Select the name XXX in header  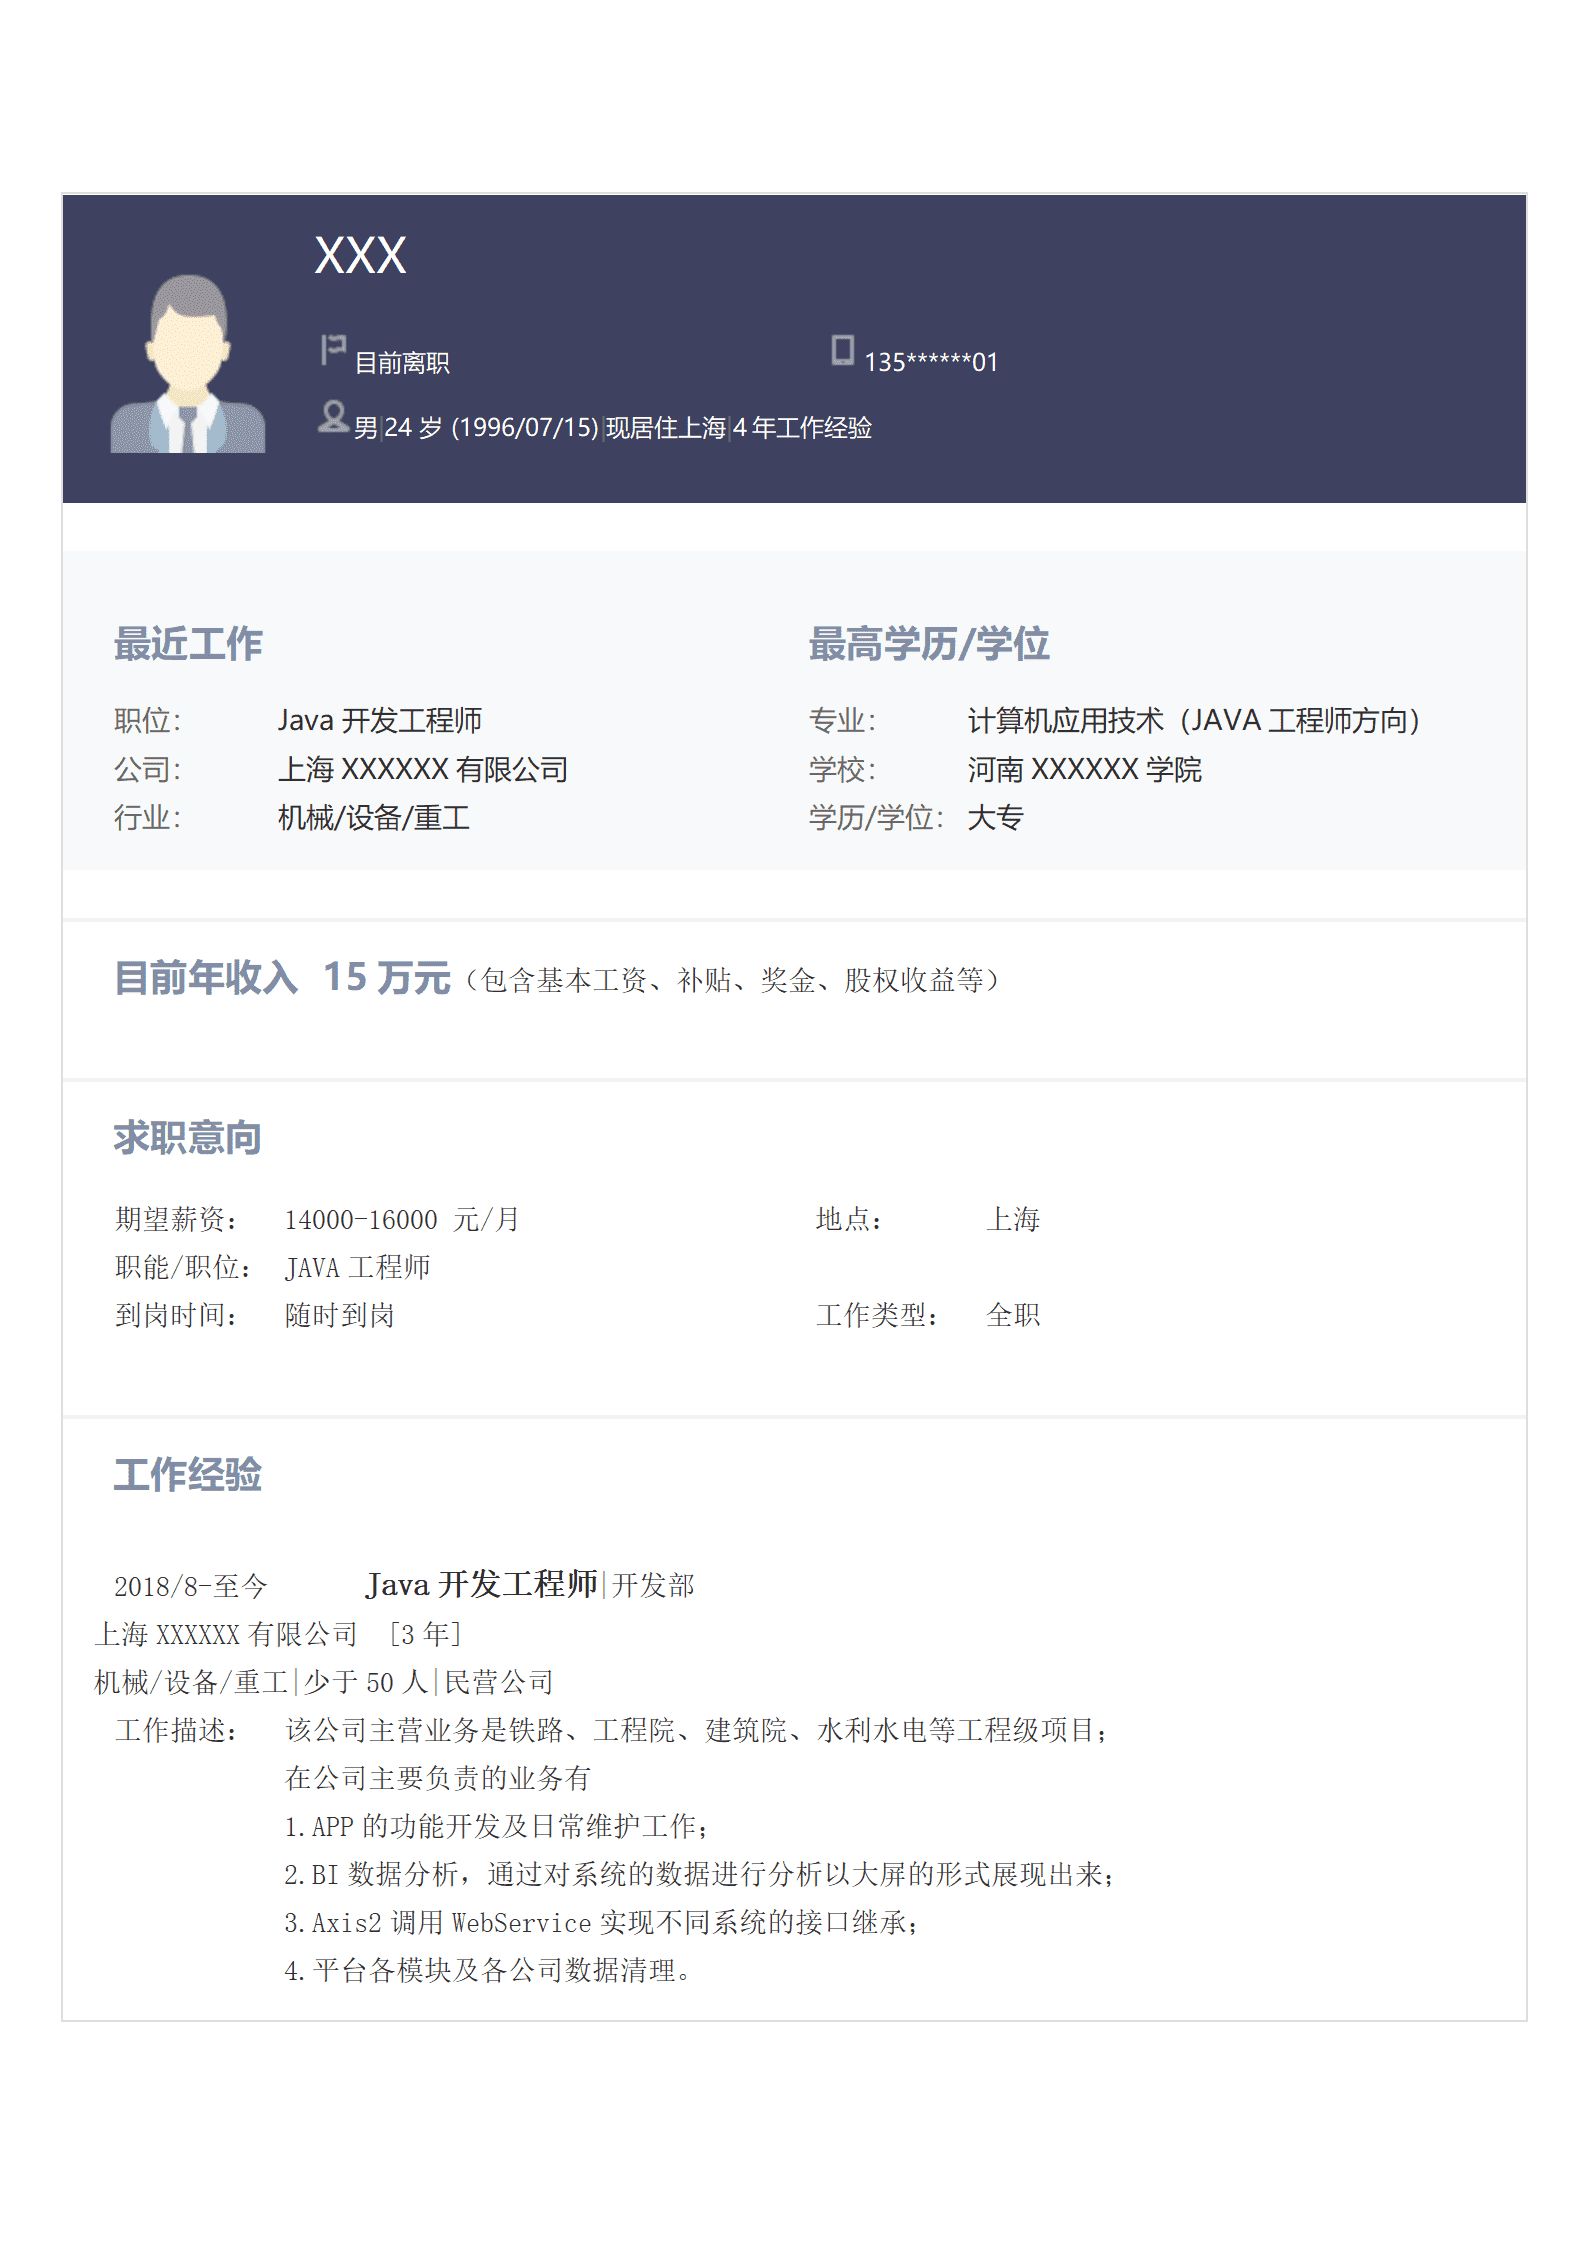[x=360, y=255]
